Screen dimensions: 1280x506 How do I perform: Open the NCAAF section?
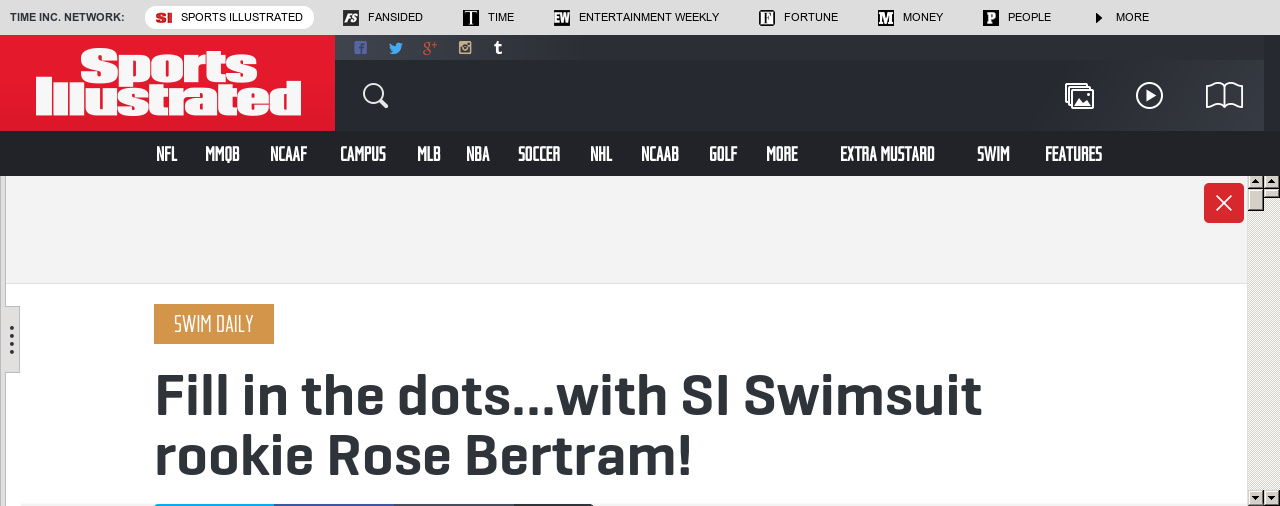[x=288, y=154]
